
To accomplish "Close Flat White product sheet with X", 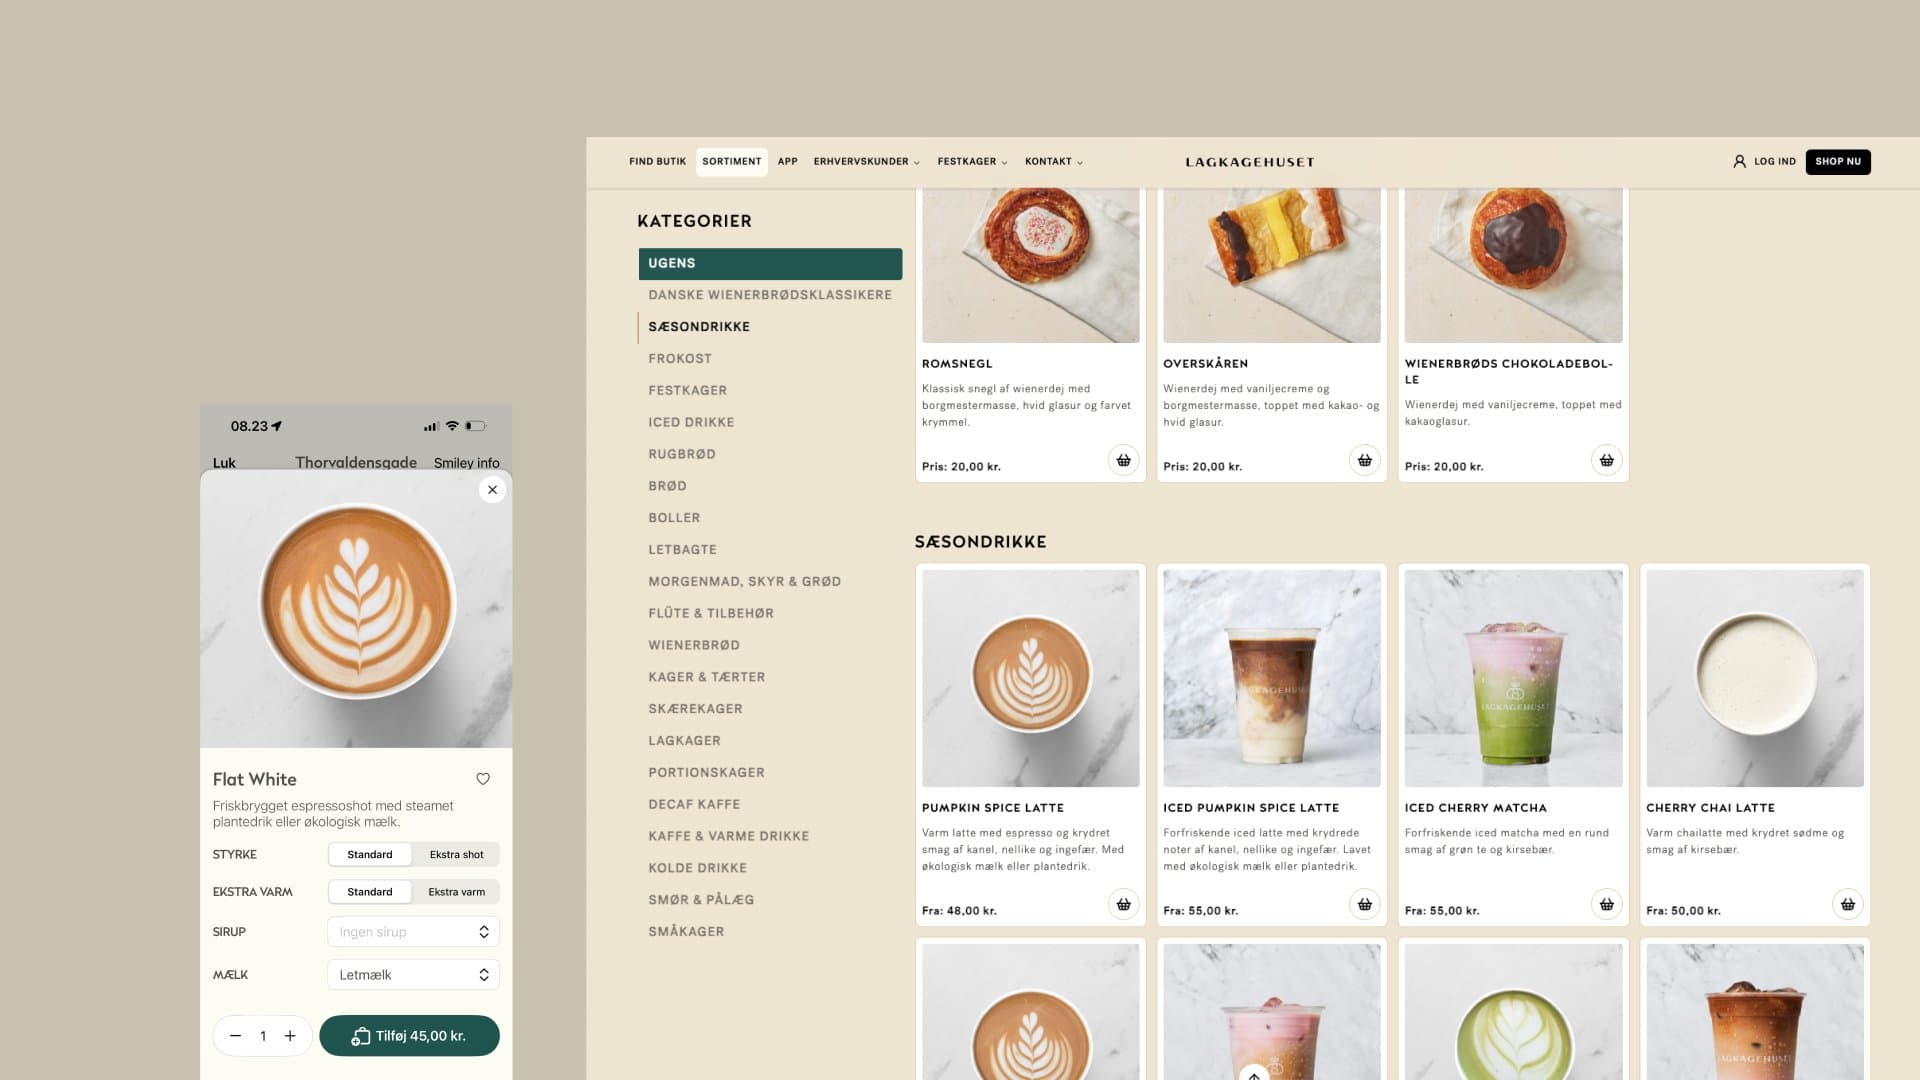I will tap(492, 490).
